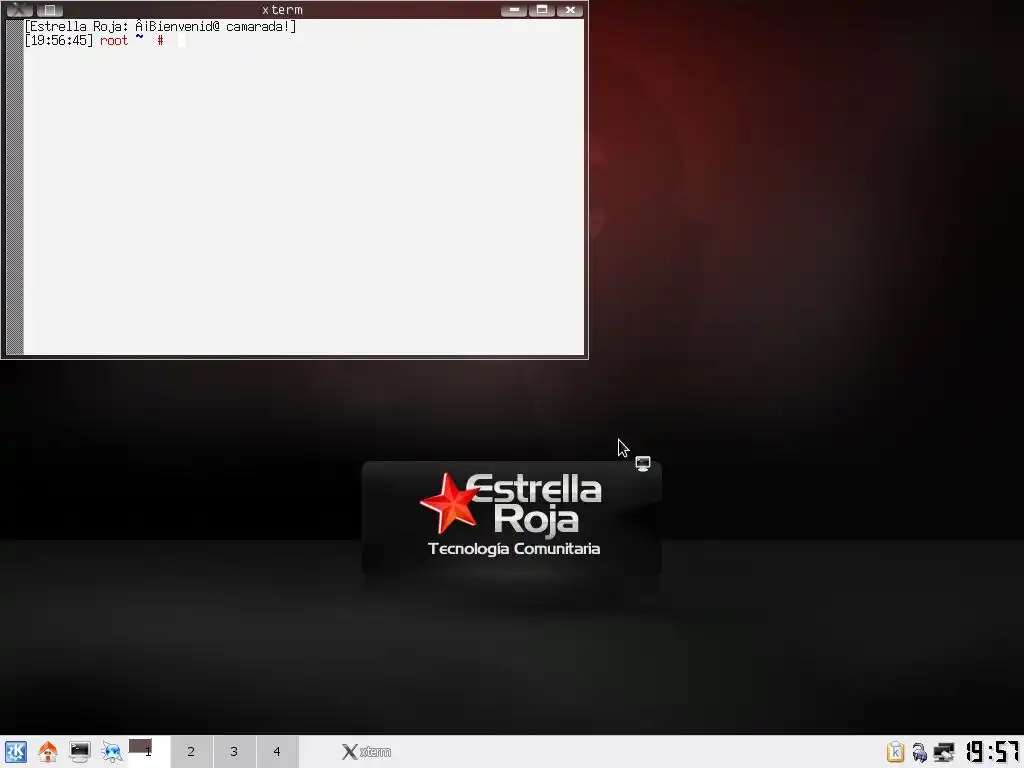Screen dimensions: 1024x768
Task: Switch to virtual desktop 3
Action: click(234, 752)
